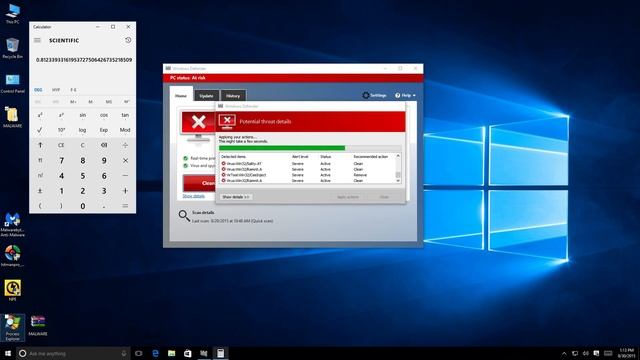Click the n! factorial key in Calculator
Viewport: 640px width, 360px height.
coord(40,176)
